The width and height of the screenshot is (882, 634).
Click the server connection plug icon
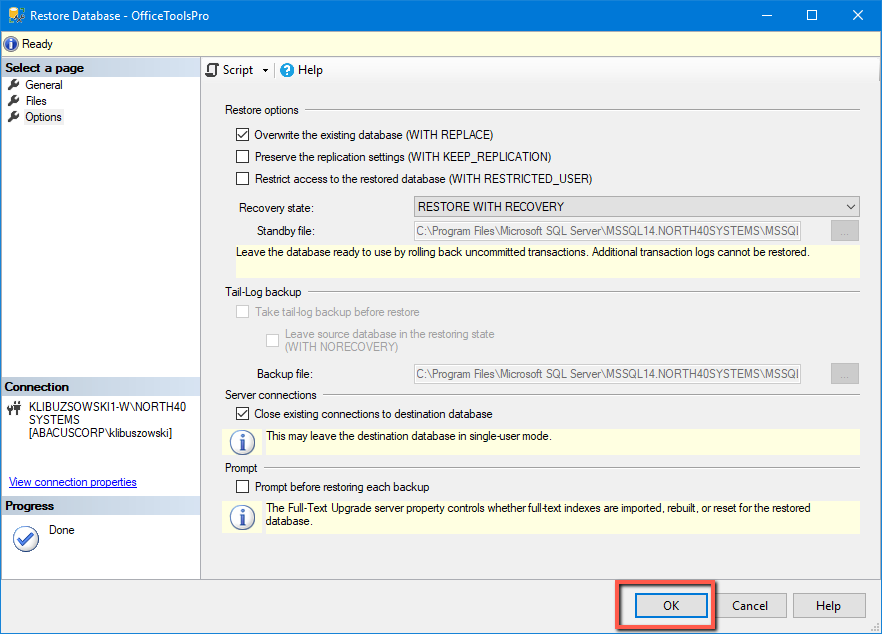click(15, 407)
